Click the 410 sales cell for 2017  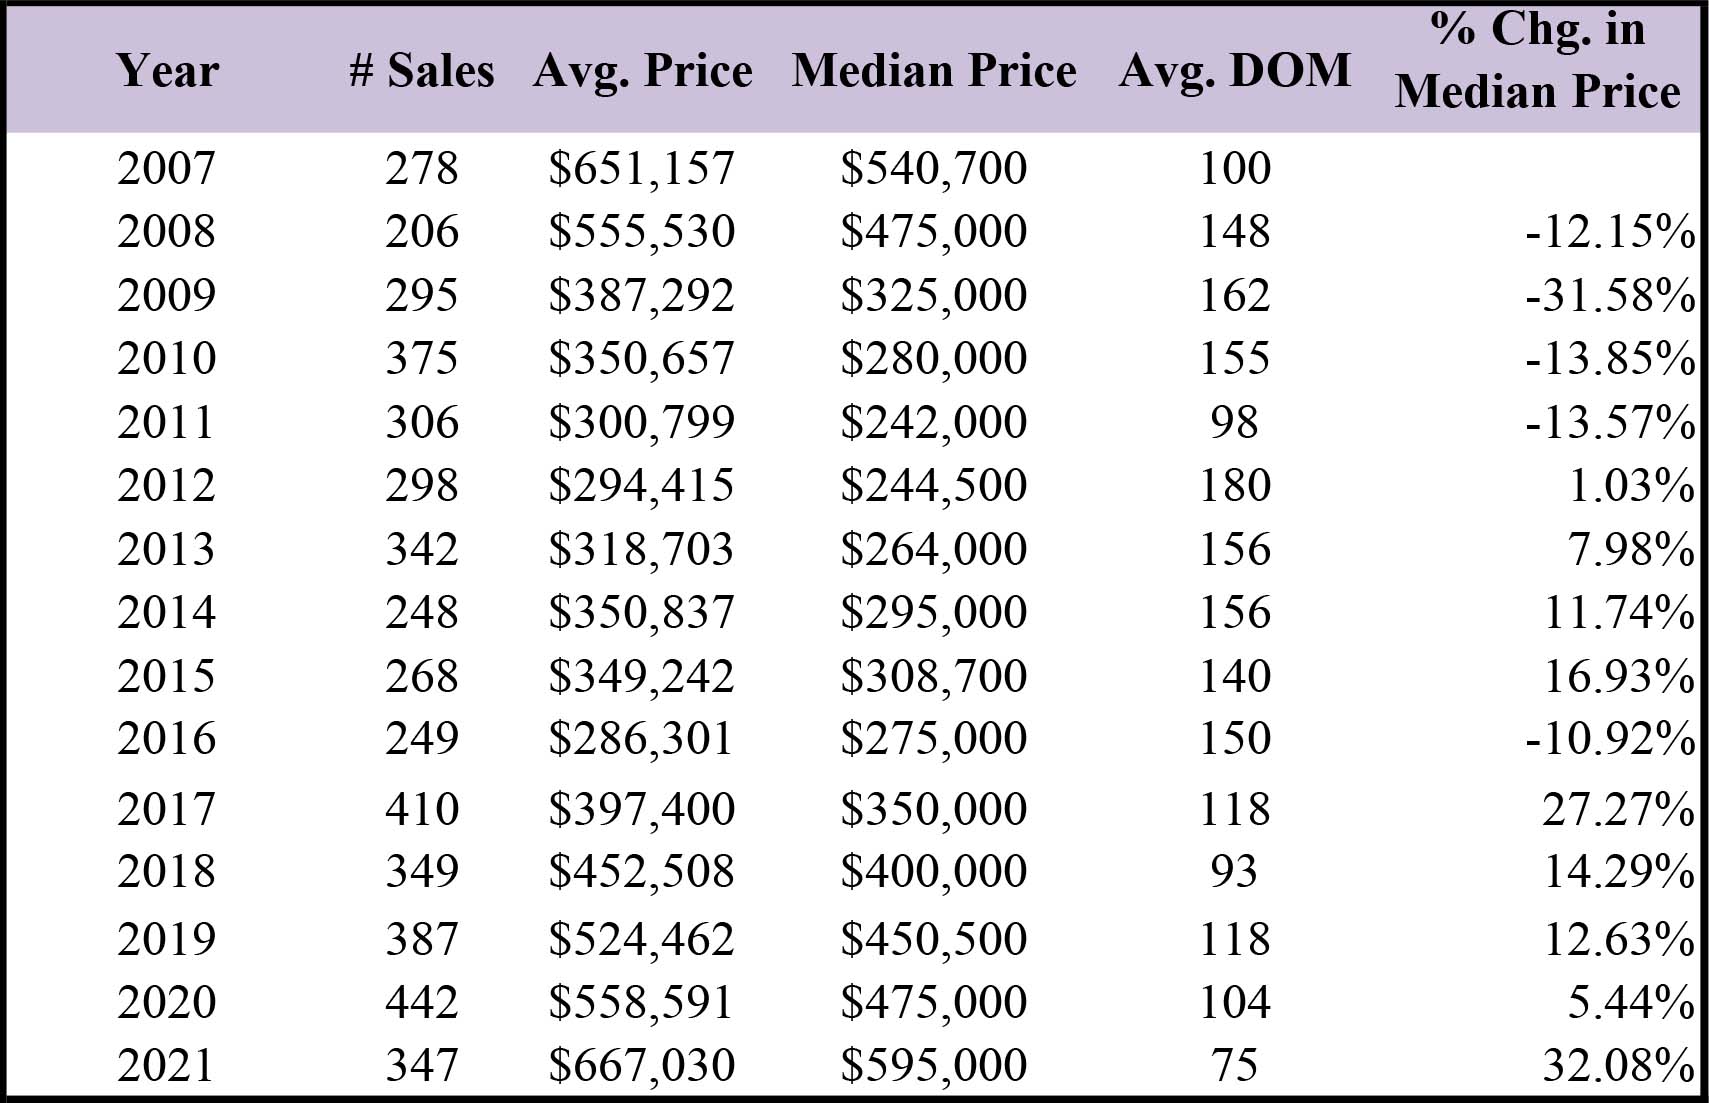(x=422, y=809)
